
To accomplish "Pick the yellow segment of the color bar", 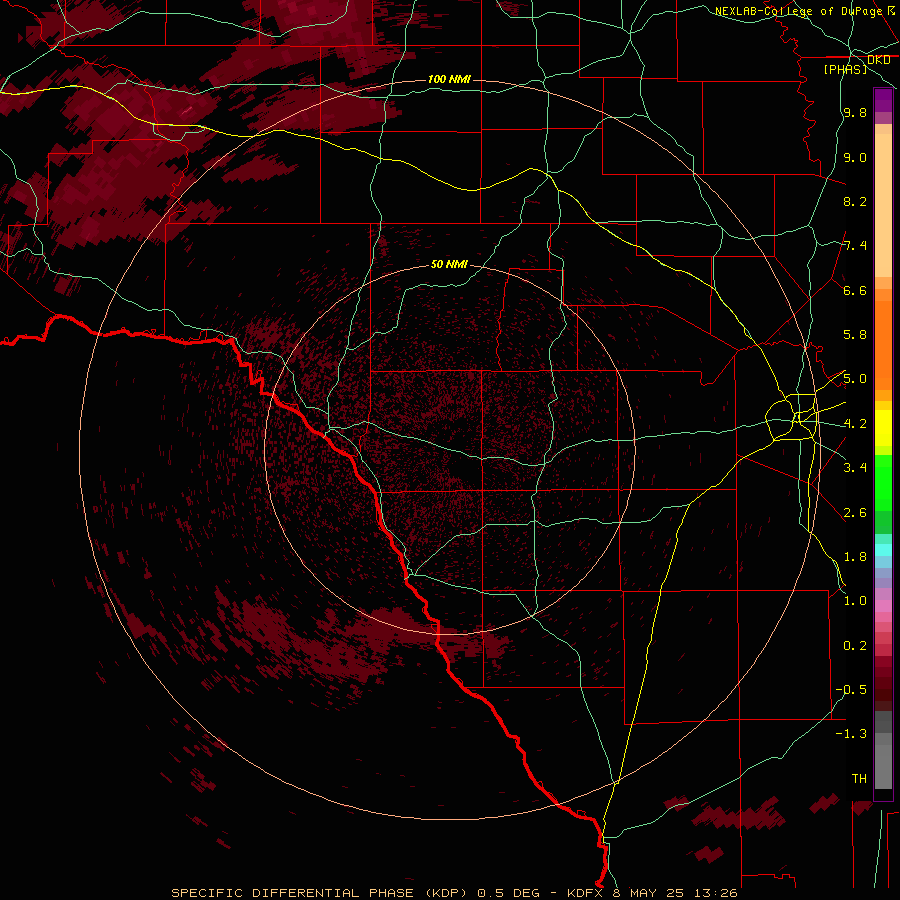I will [x=883, y=428].
